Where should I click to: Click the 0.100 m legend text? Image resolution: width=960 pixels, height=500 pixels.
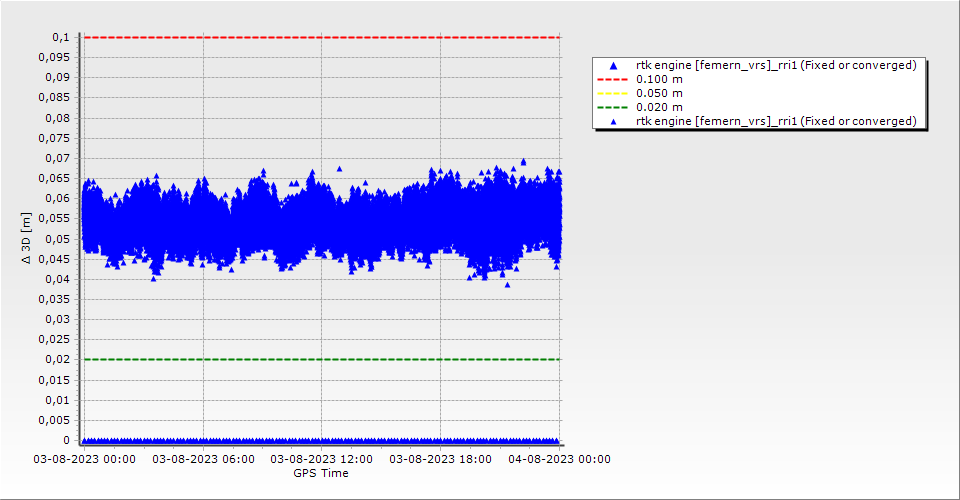pyautogui.click(x=659, y=79)
